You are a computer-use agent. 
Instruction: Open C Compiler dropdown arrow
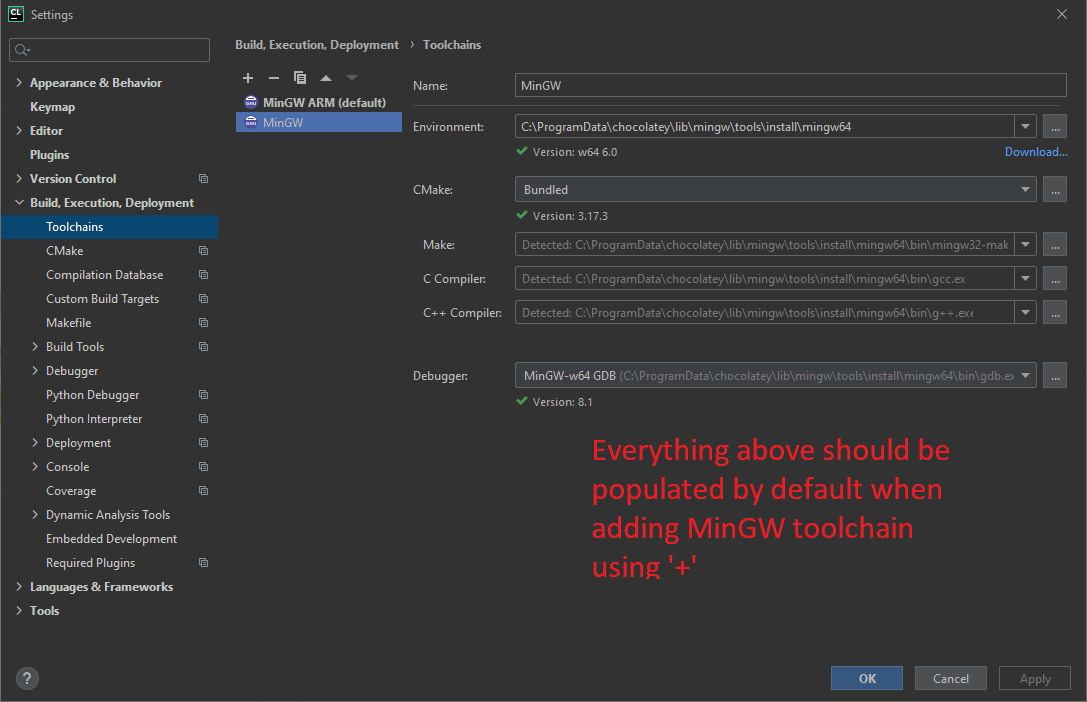[x=1025, y=279]
